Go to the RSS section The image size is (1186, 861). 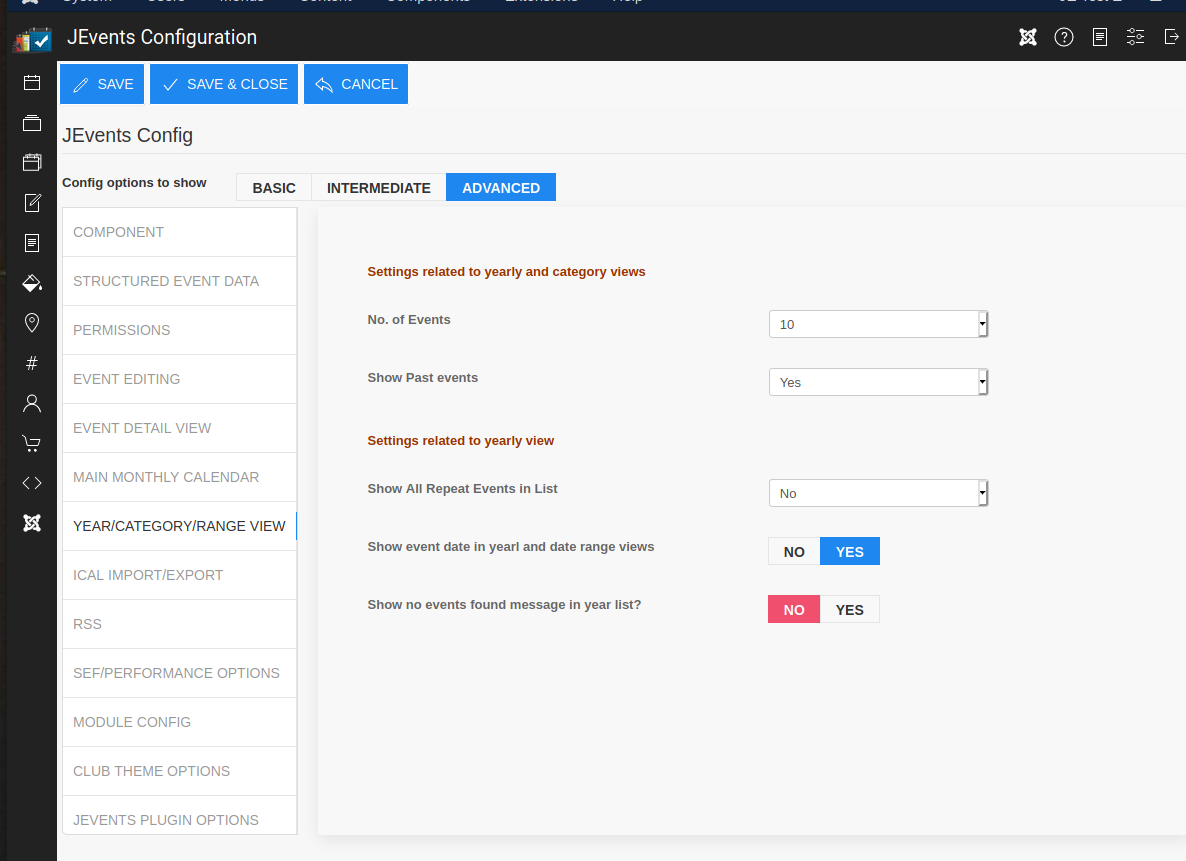(179, 624)
